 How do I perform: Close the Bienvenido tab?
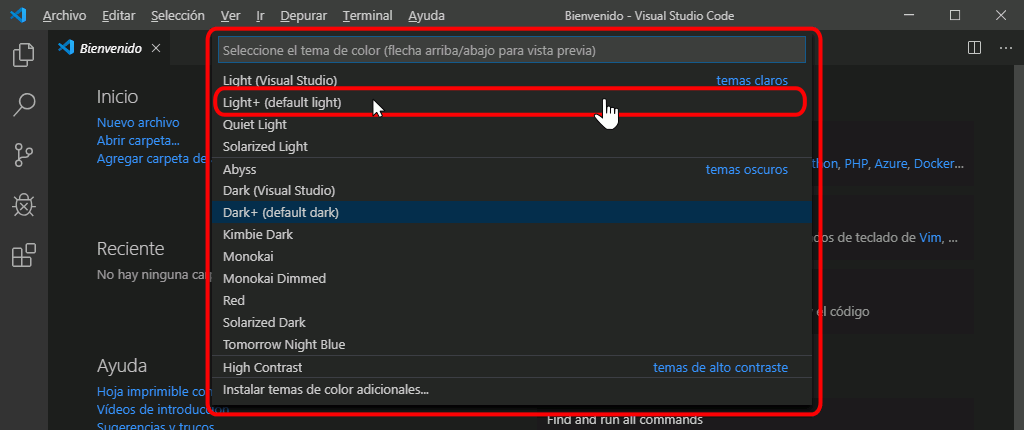click(x=155, y=48)
